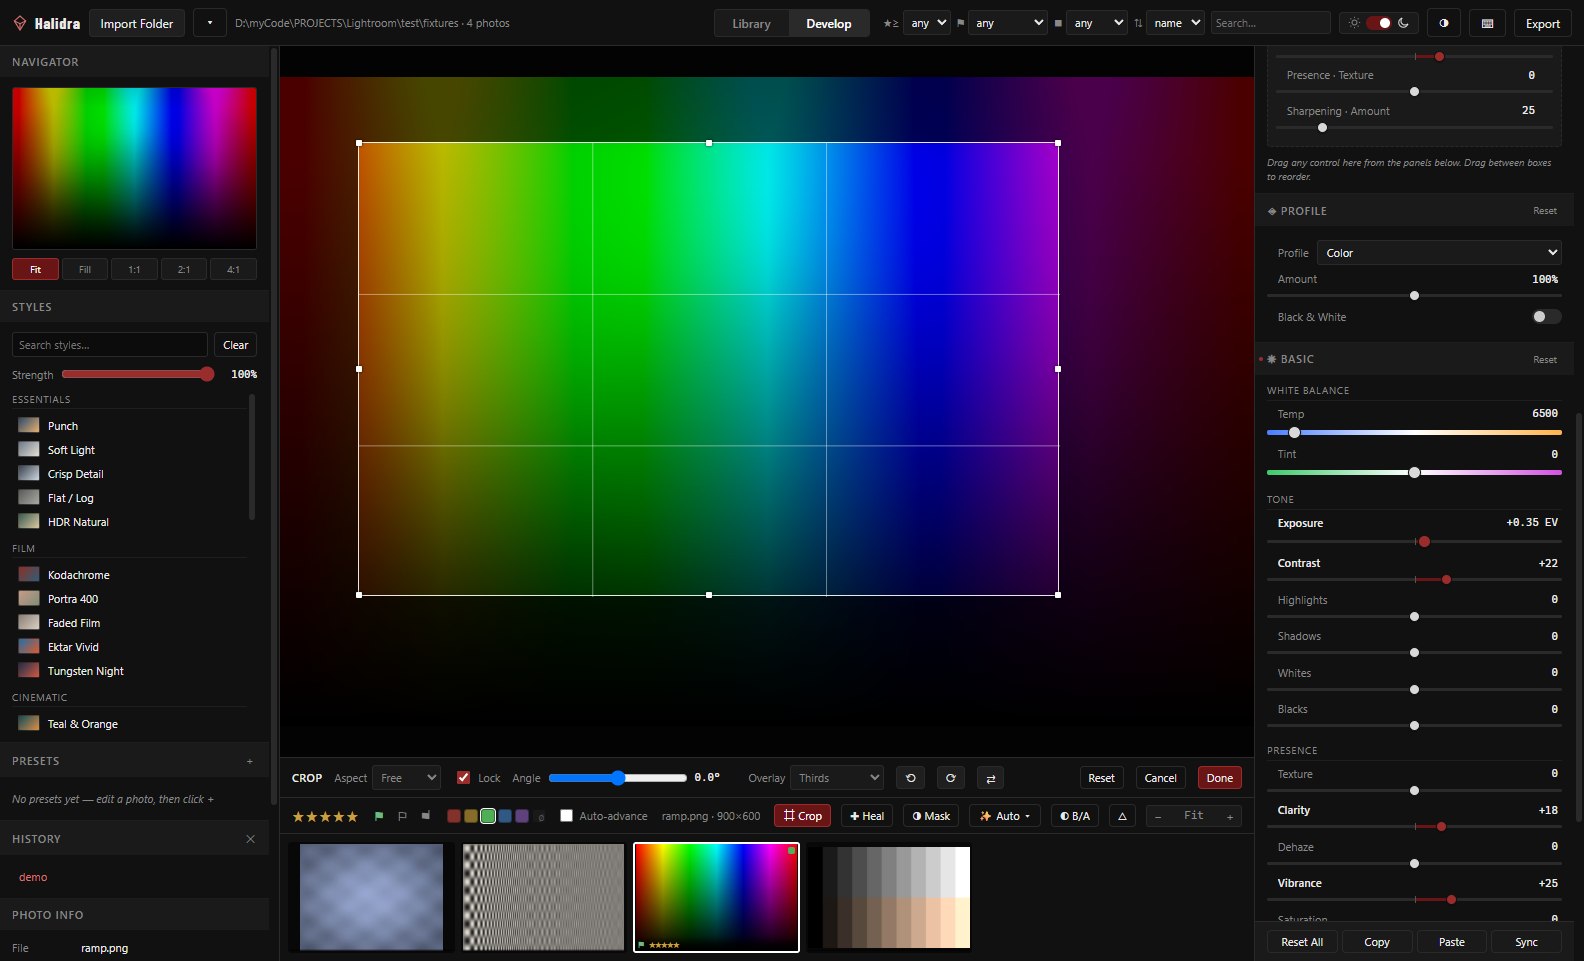Activate the Crop tool button
The image size is (1584, 961).
[x=802, y=816]
